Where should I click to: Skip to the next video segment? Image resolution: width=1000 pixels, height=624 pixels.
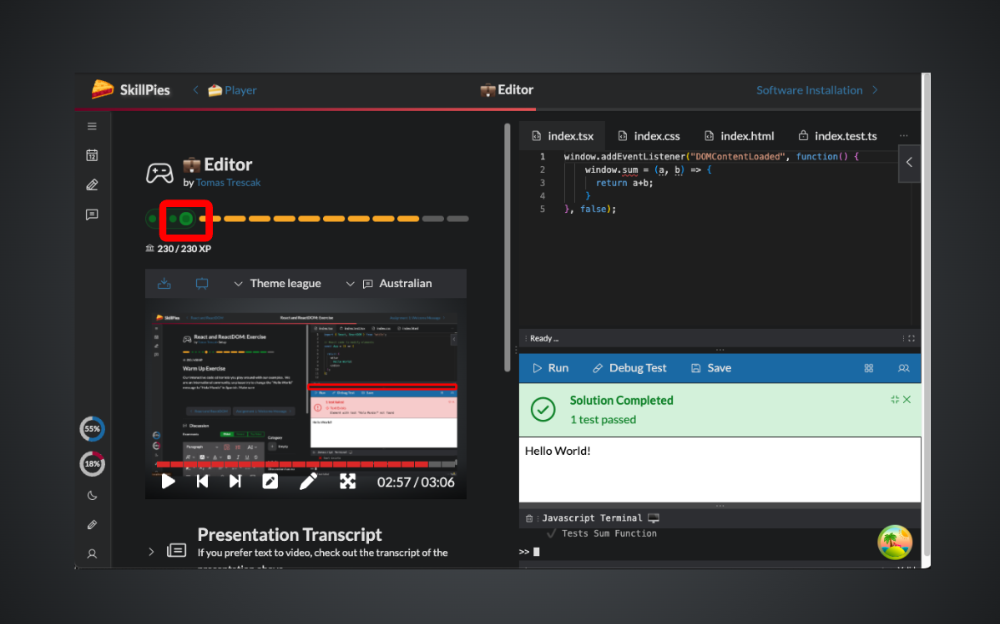click(x=235, y=482)
